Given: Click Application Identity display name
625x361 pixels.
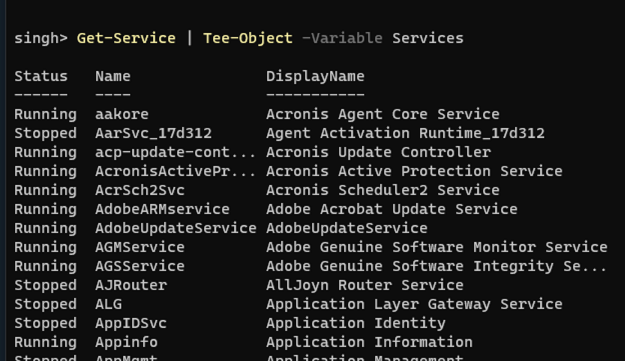Looking at the screenshot, I should 356,324.
